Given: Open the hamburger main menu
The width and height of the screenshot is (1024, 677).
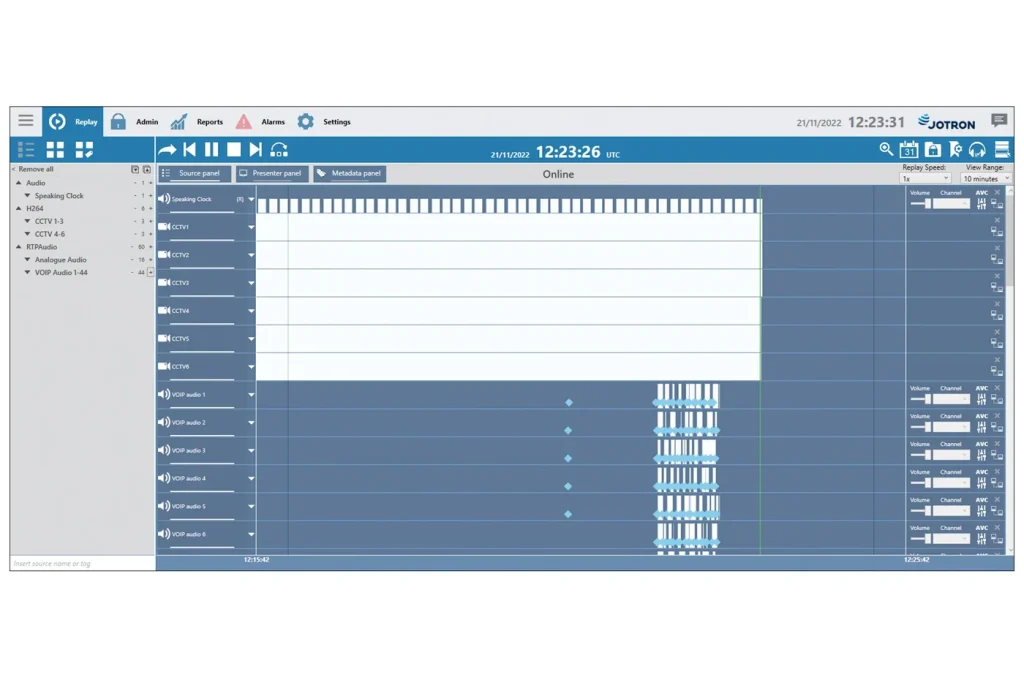Looking at the screenshot, I should pos(25,121).
